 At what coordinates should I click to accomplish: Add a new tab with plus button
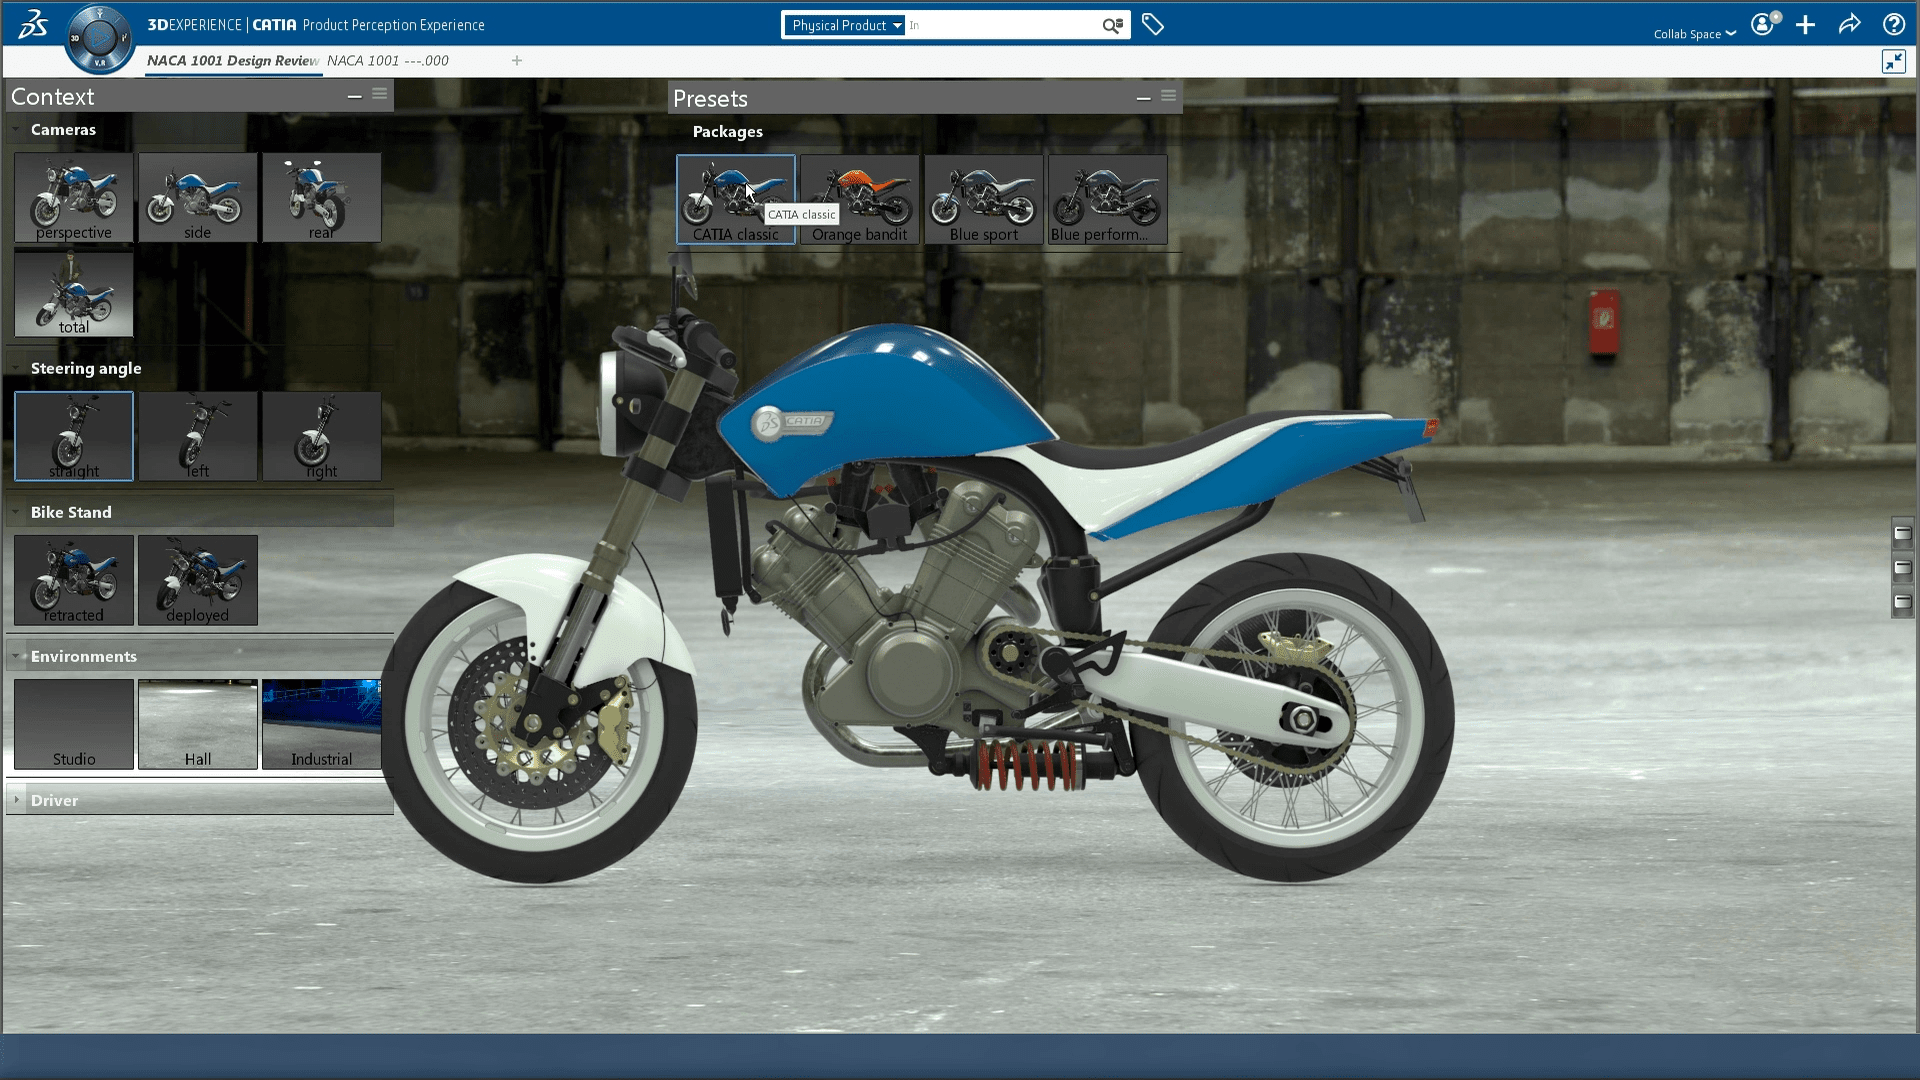click(x=517, y=61)
